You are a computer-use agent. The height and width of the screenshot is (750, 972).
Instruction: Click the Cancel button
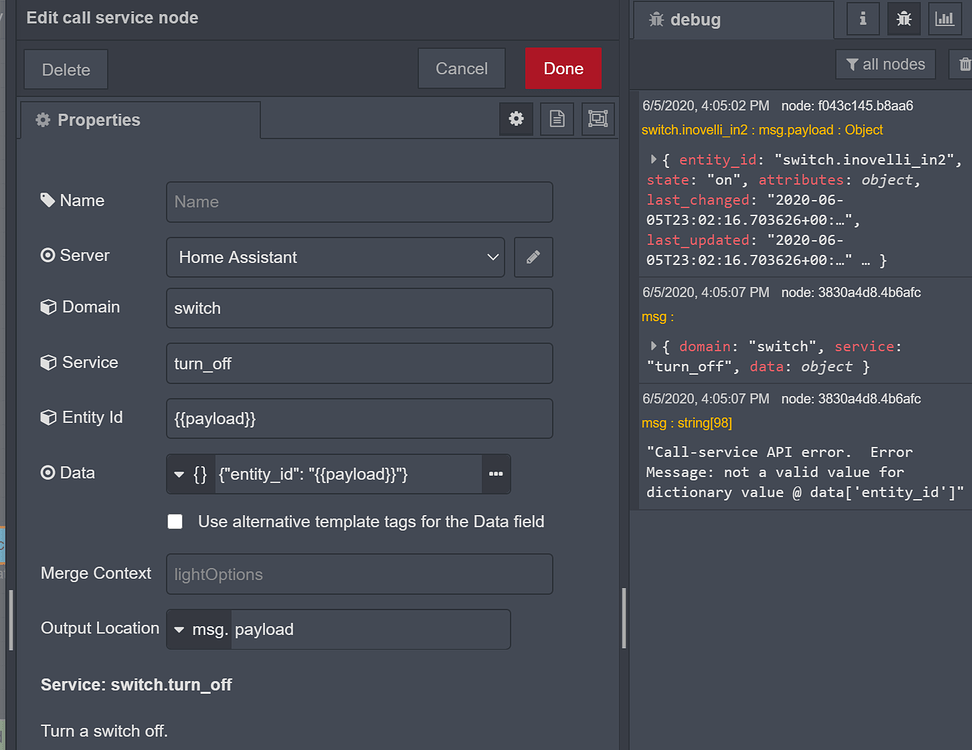tap(461, 69)
